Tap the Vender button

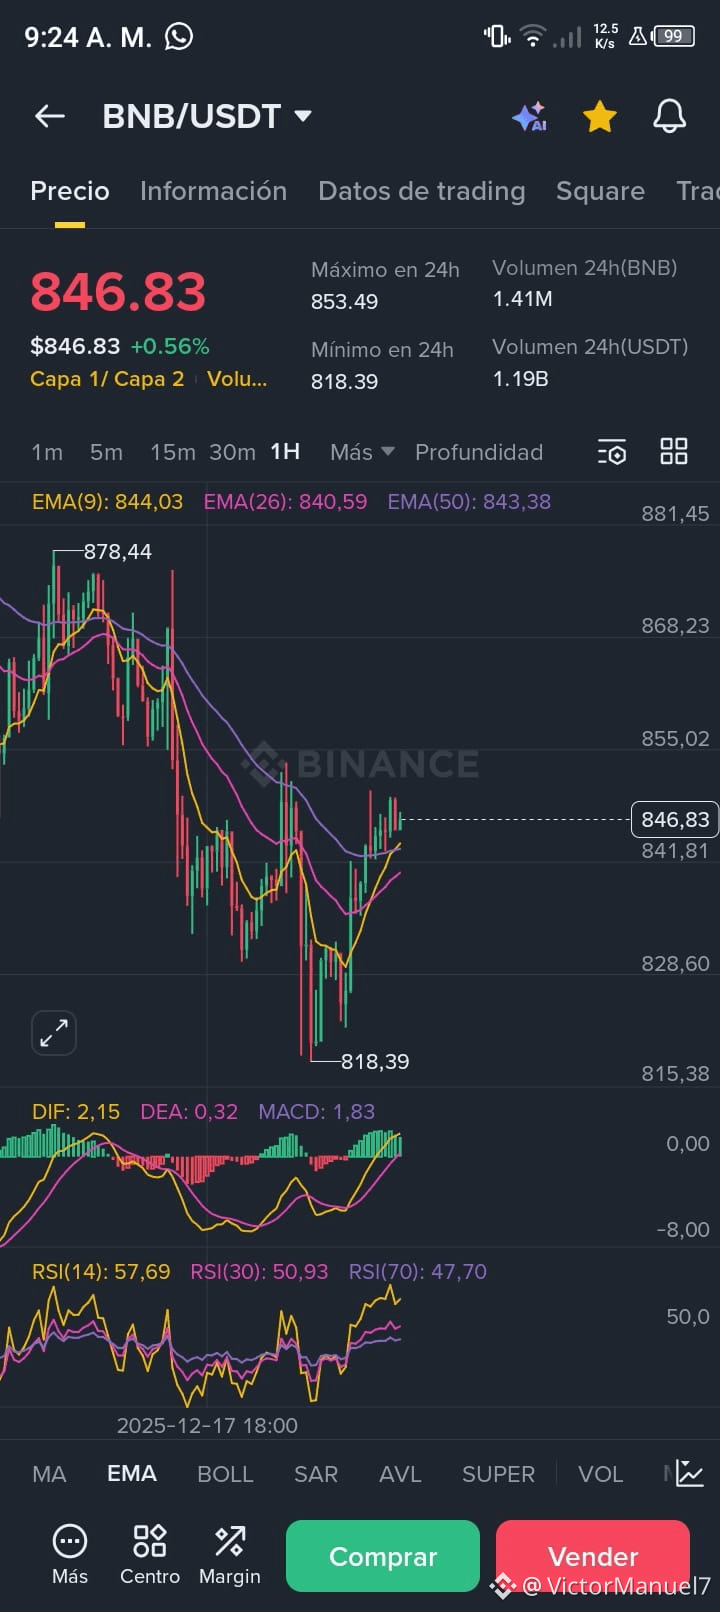pos(593,1556)
